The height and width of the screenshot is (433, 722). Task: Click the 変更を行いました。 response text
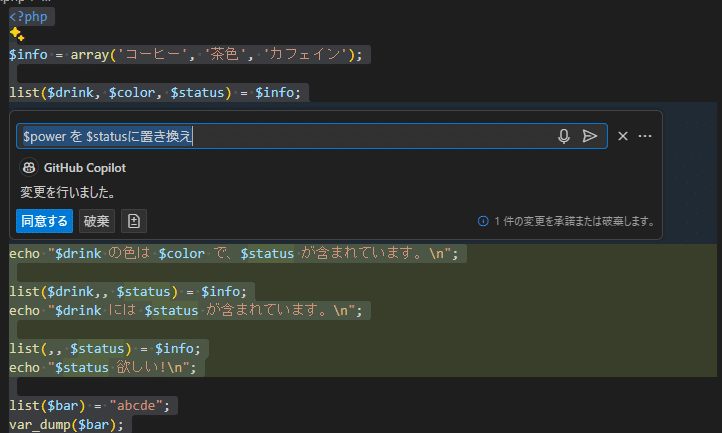[67, 192]
